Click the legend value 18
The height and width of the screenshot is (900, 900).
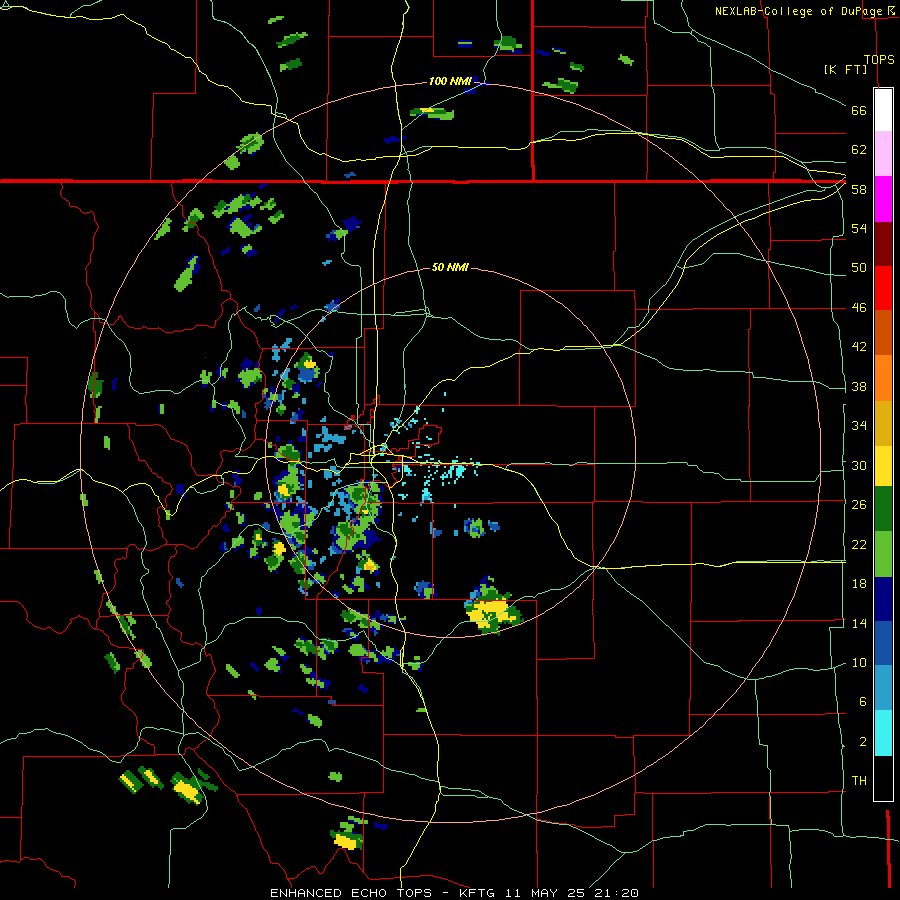pos(859,584)
